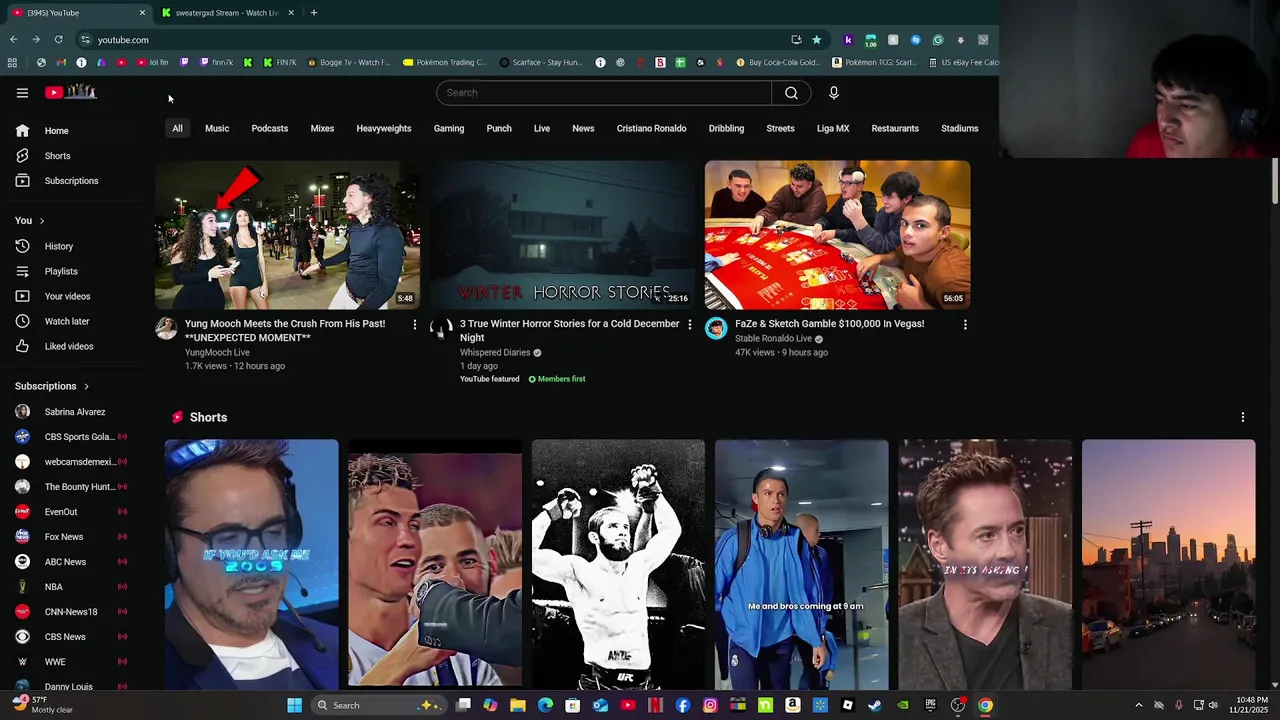Open the Whispered Diaries channel link
Viewport: 1280px width, 720px height.
[x=495, y=352]
